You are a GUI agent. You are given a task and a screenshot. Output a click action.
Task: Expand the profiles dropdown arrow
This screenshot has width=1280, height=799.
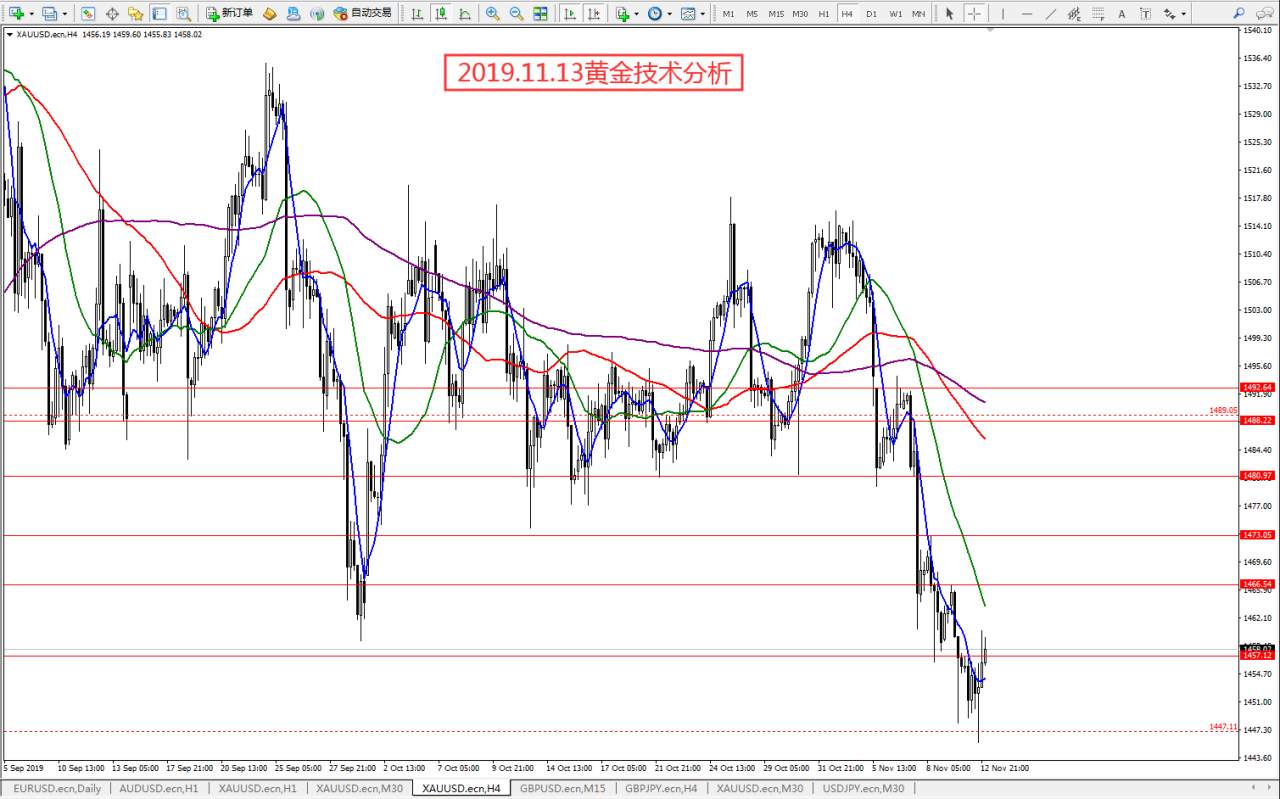point(66,13)
